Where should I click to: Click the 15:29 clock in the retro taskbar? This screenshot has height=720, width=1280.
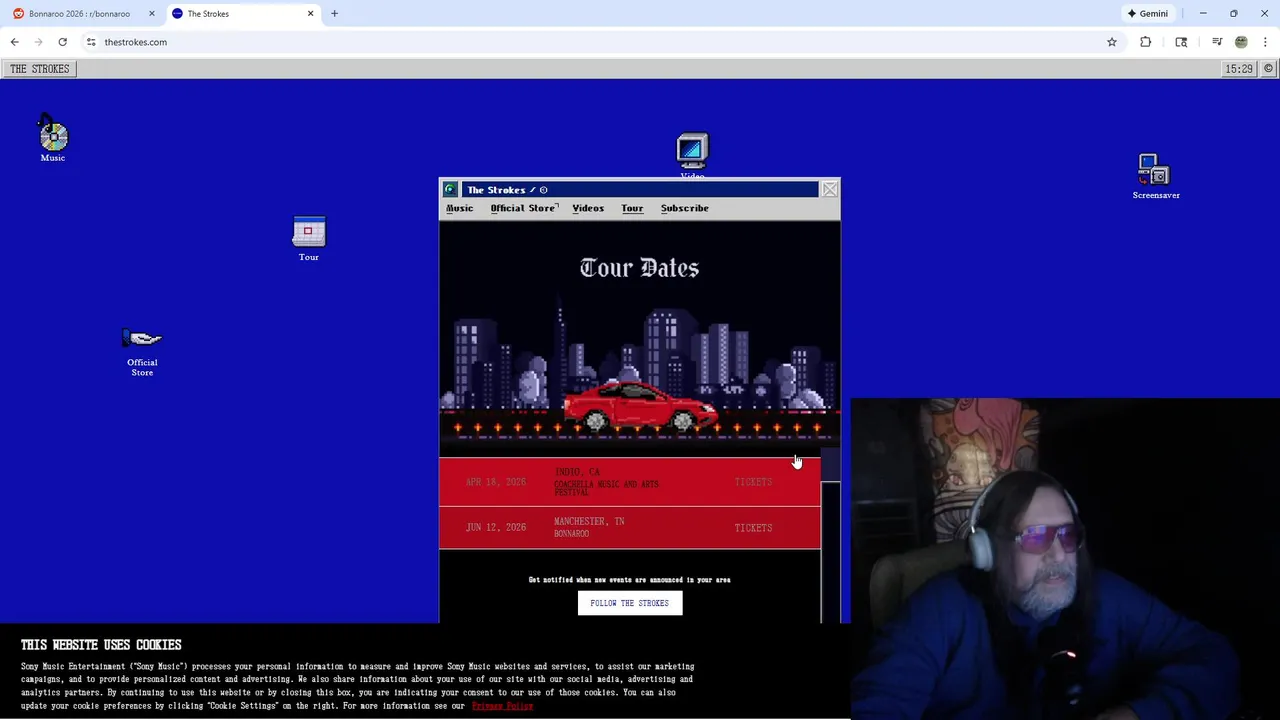[x=1239, y=69]
